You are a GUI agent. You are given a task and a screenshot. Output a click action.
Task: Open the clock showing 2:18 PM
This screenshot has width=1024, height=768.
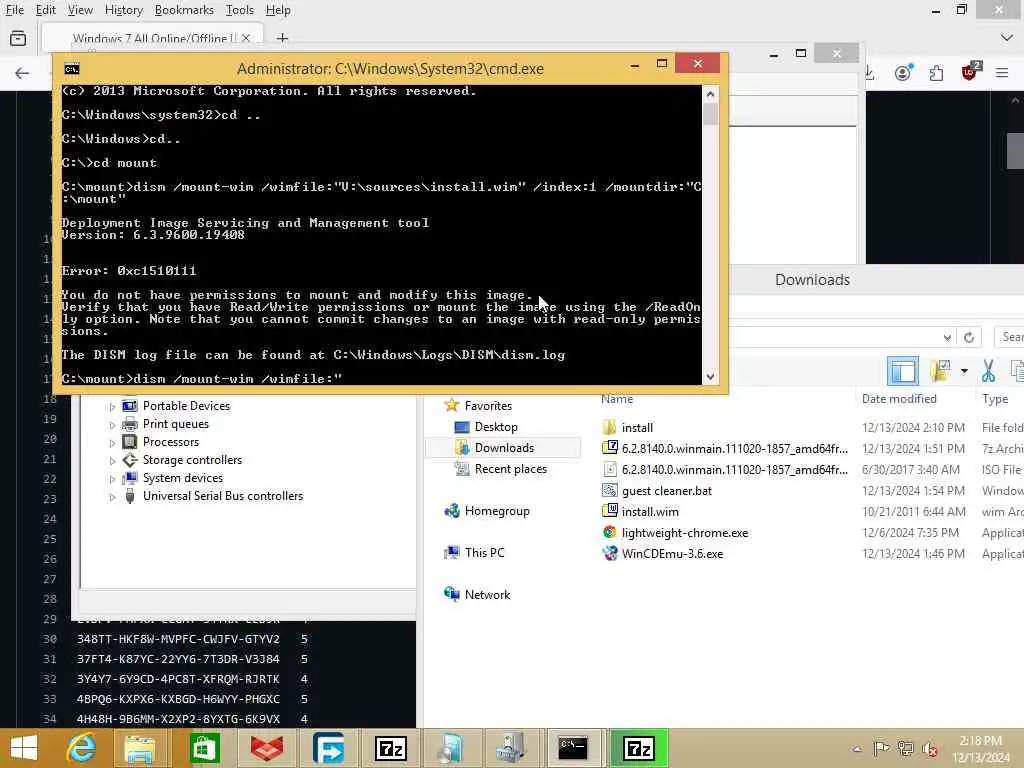pyautogui.click(x=981, y=749)
